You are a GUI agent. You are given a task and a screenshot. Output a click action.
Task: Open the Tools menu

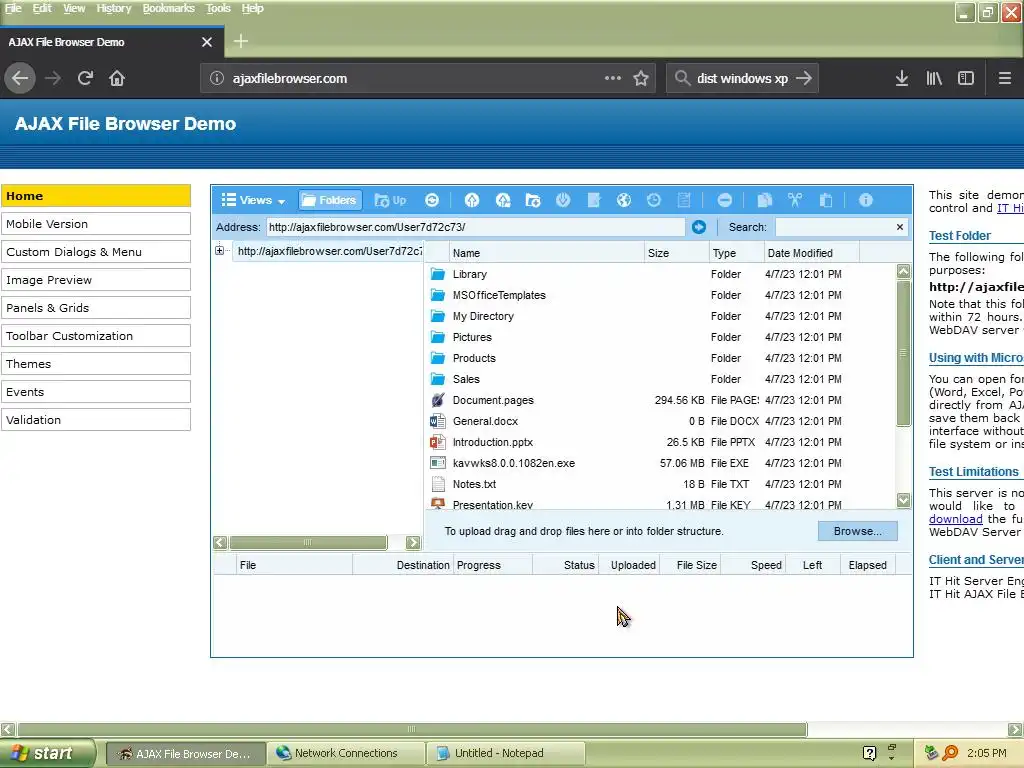coord(218,8)
